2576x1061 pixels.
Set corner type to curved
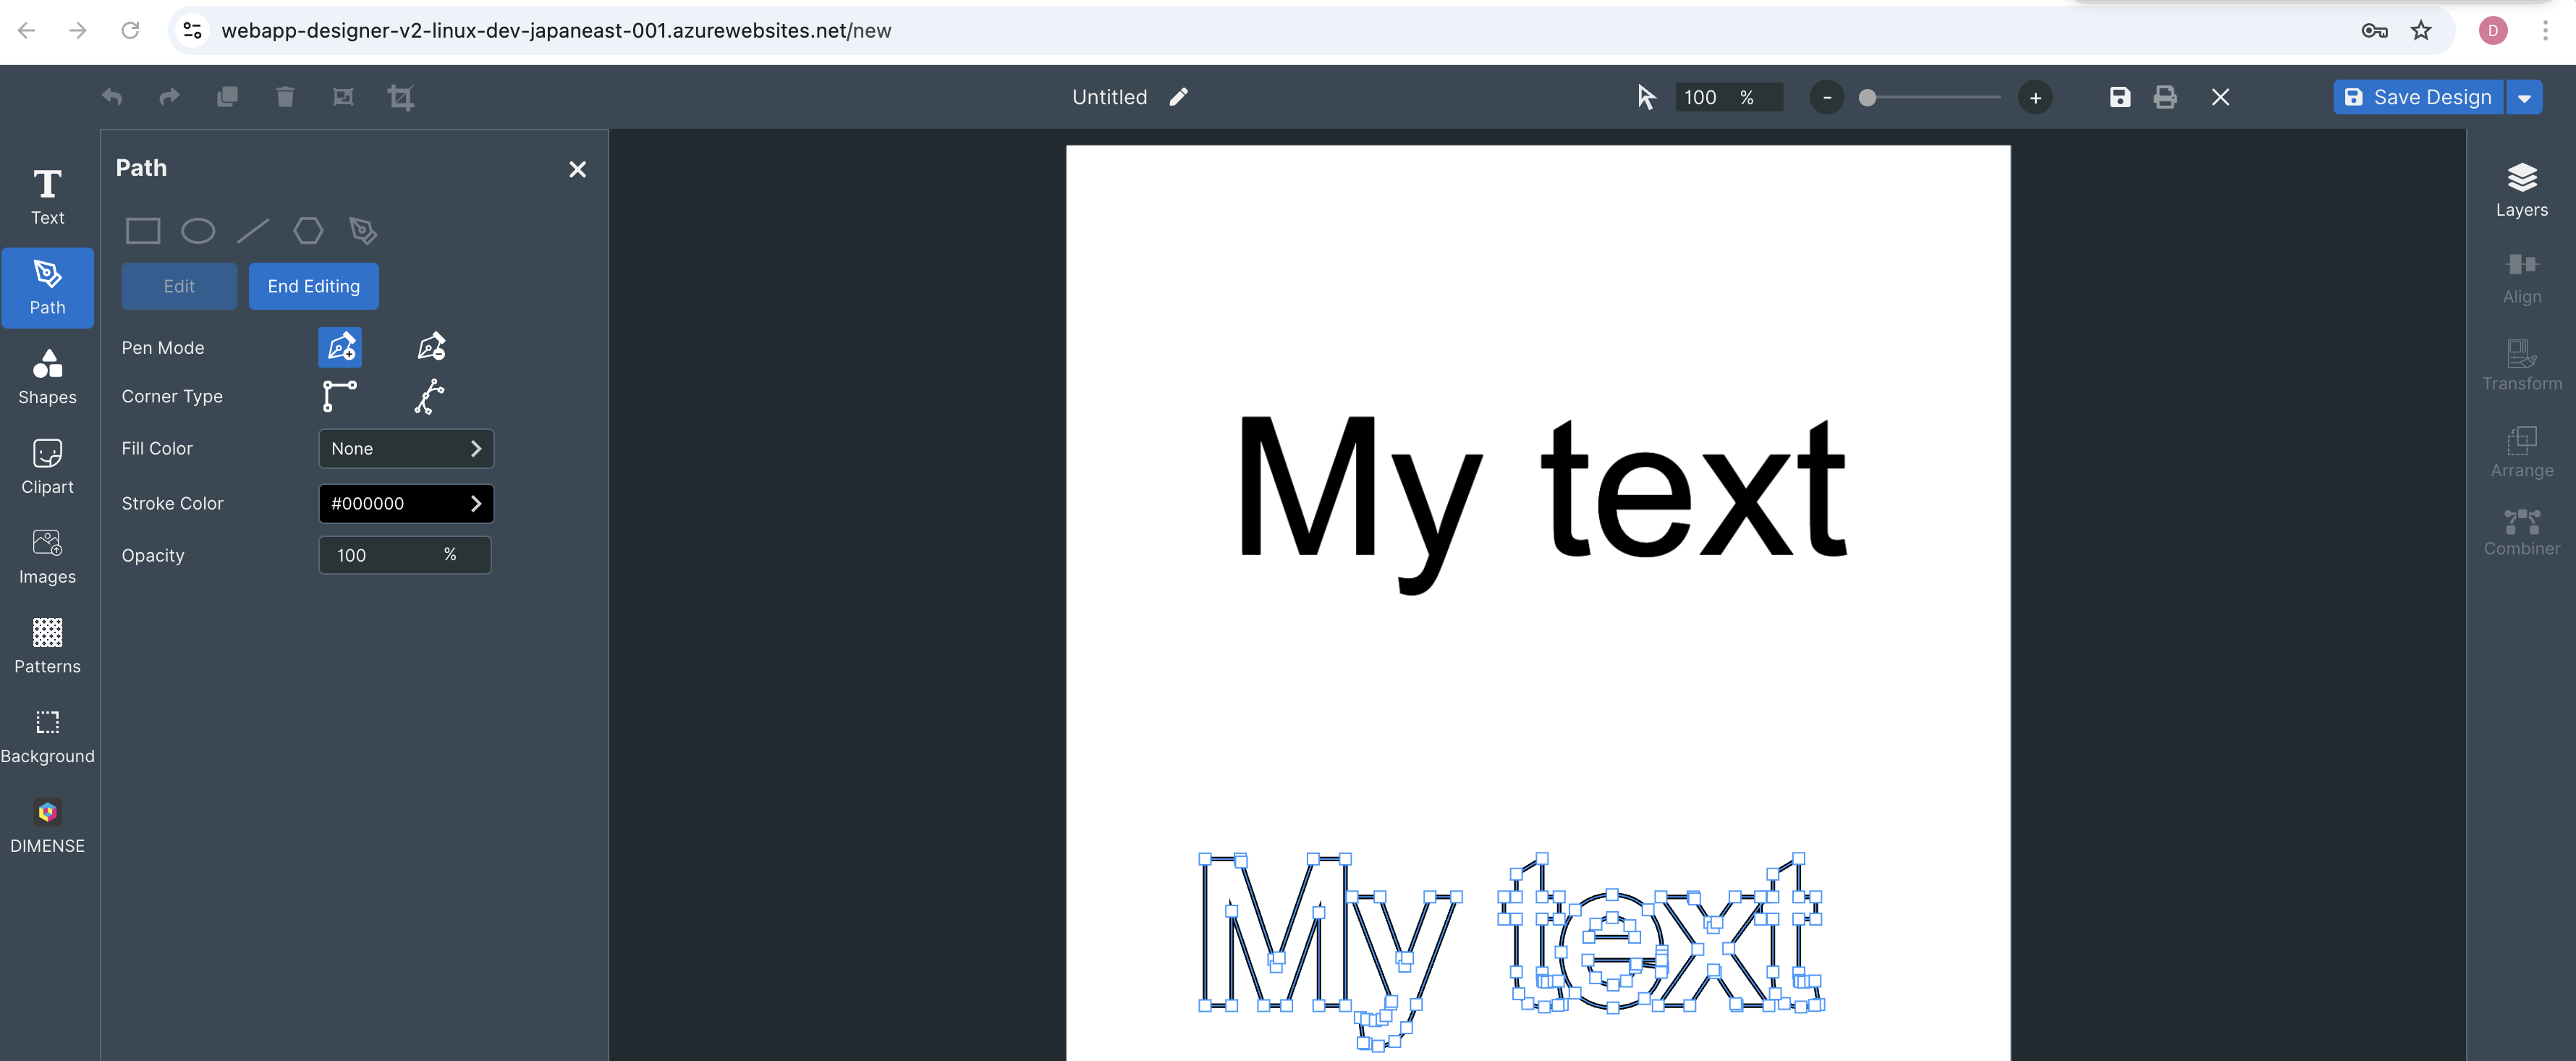click(x=430, y=396)
